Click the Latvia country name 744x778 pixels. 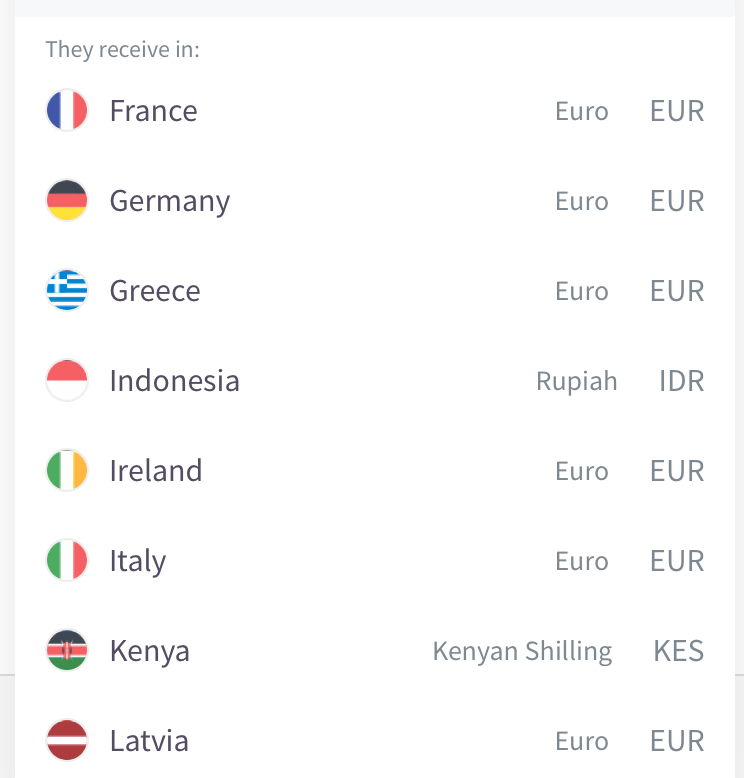(149, 741)
